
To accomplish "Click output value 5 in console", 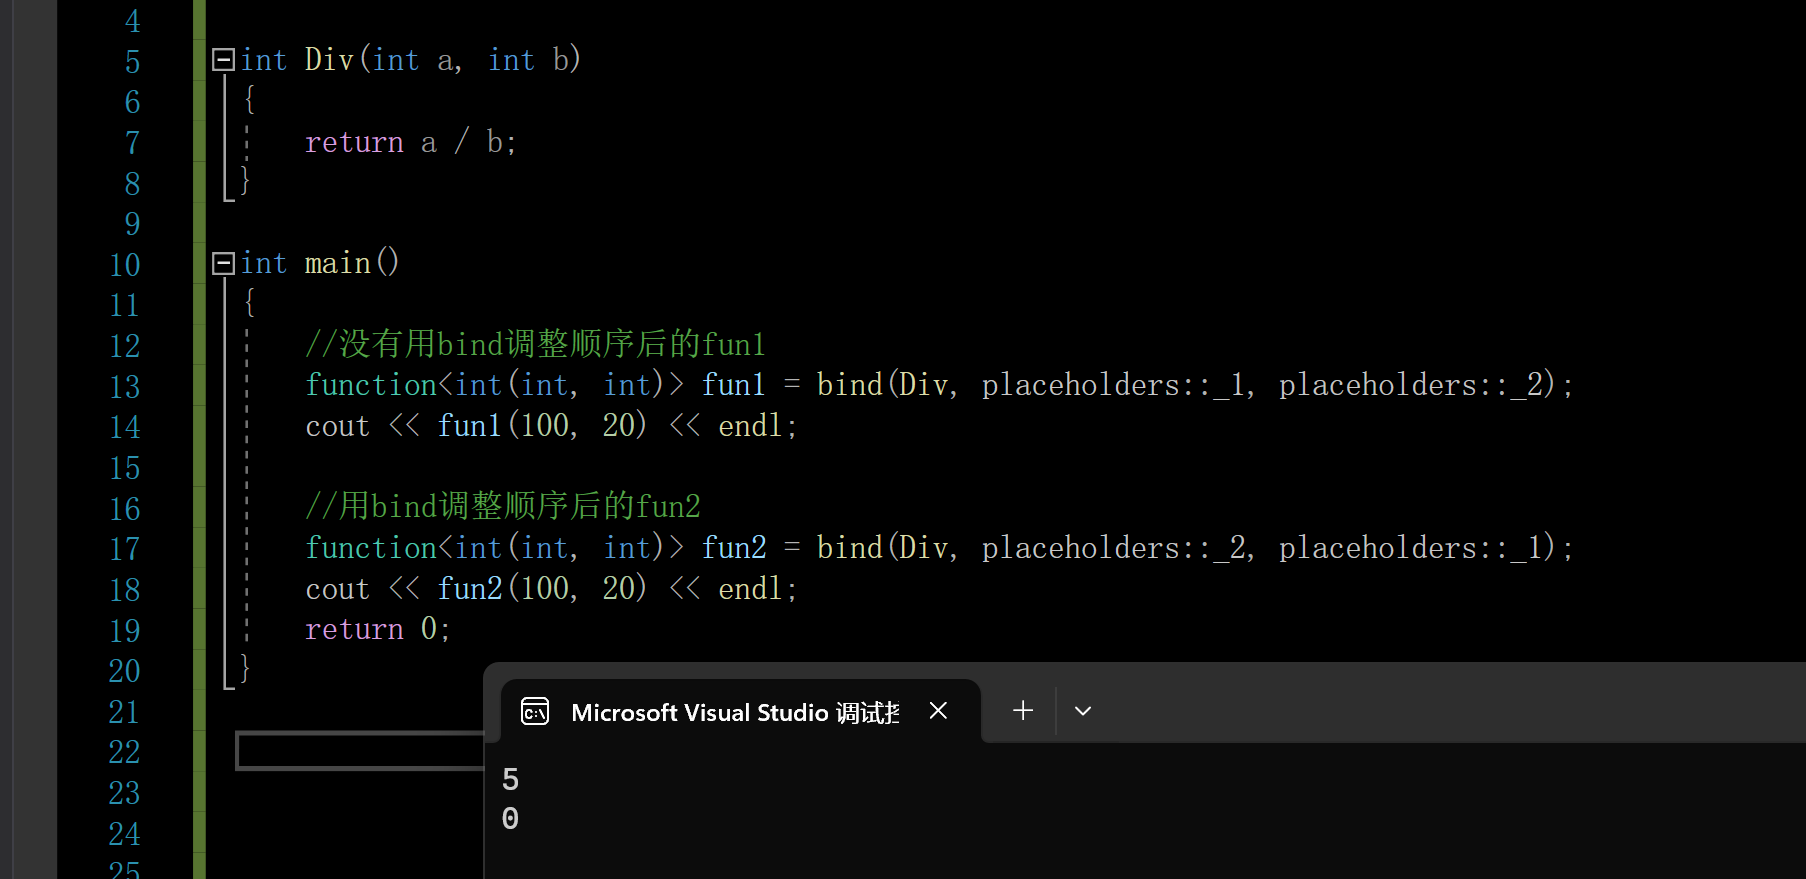I will click(510, 779).
